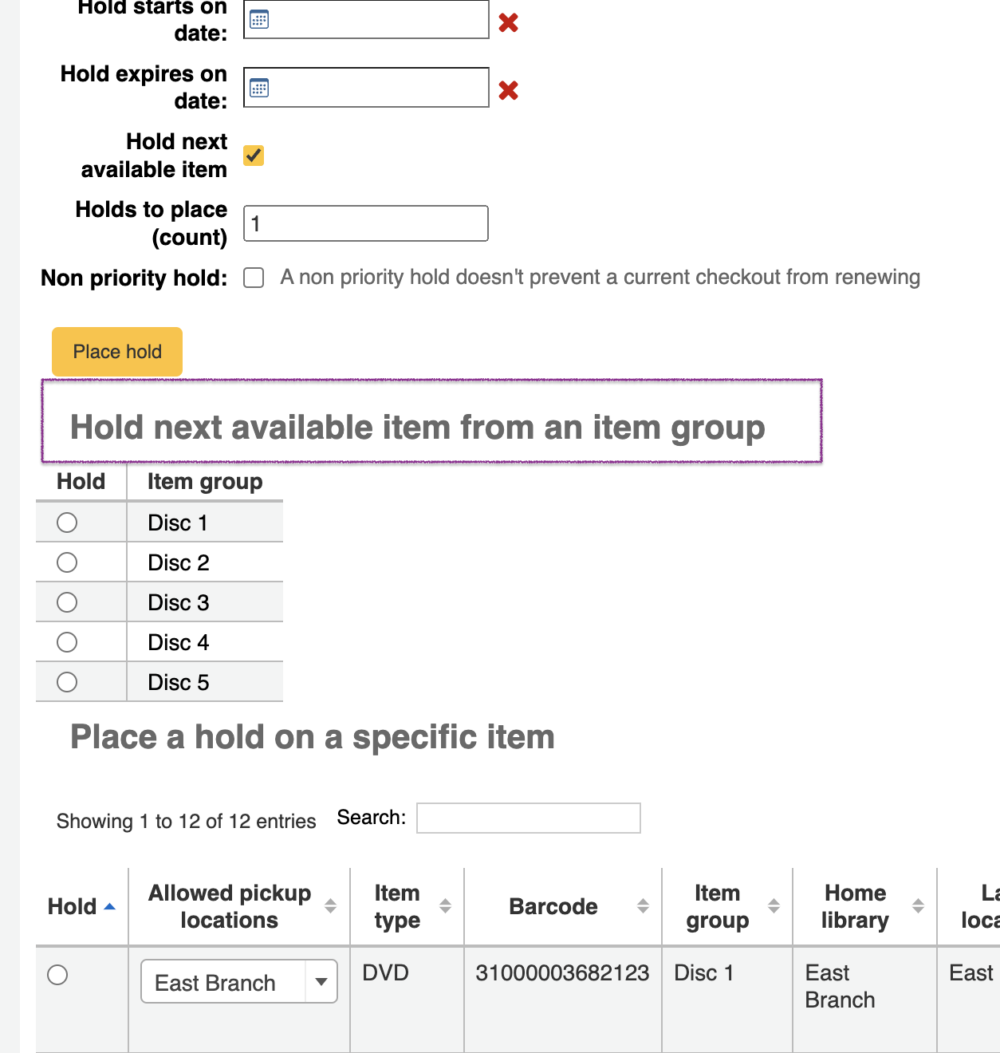
Task: Open the East Branch pickup location dropdown
Action: (x=239, y=982)
